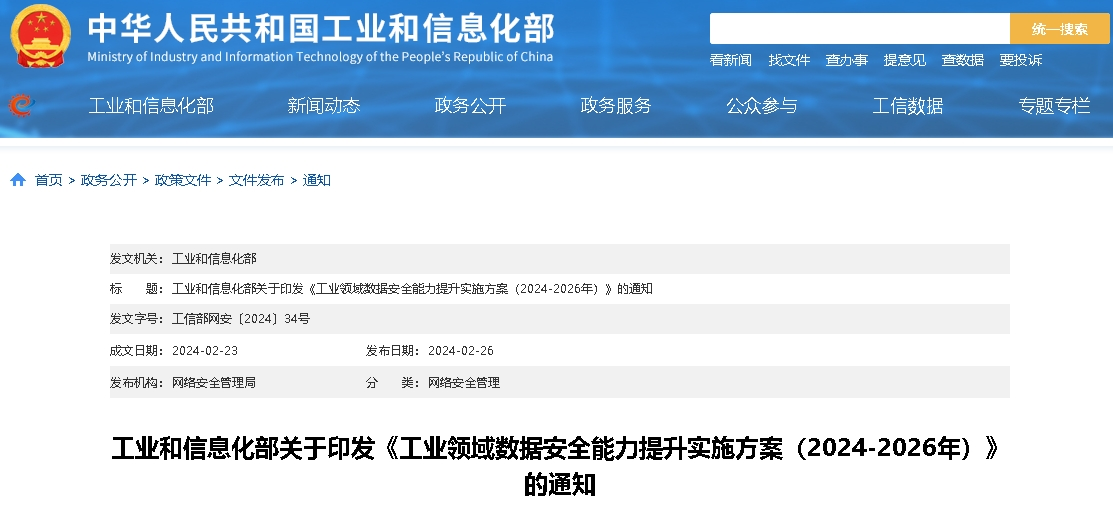1113x508 pixels.
Task: Click the 标题 row document title text
Action: pos(412,289)
